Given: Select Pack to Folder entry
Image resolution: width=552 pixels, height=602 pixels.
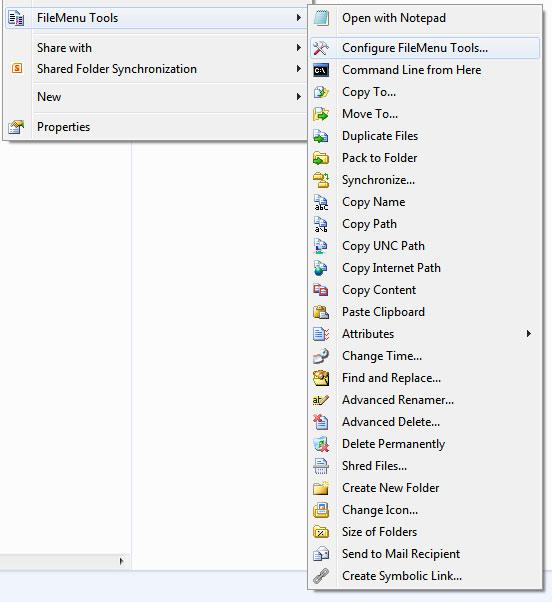Looking at the screenshot, I should (x=425, y=158).
